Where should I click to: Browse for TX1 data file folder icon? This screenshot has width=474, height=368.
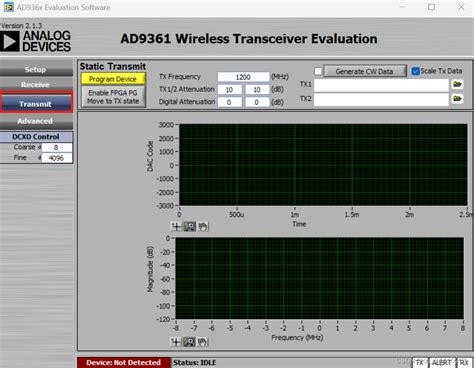pos(457,84)
